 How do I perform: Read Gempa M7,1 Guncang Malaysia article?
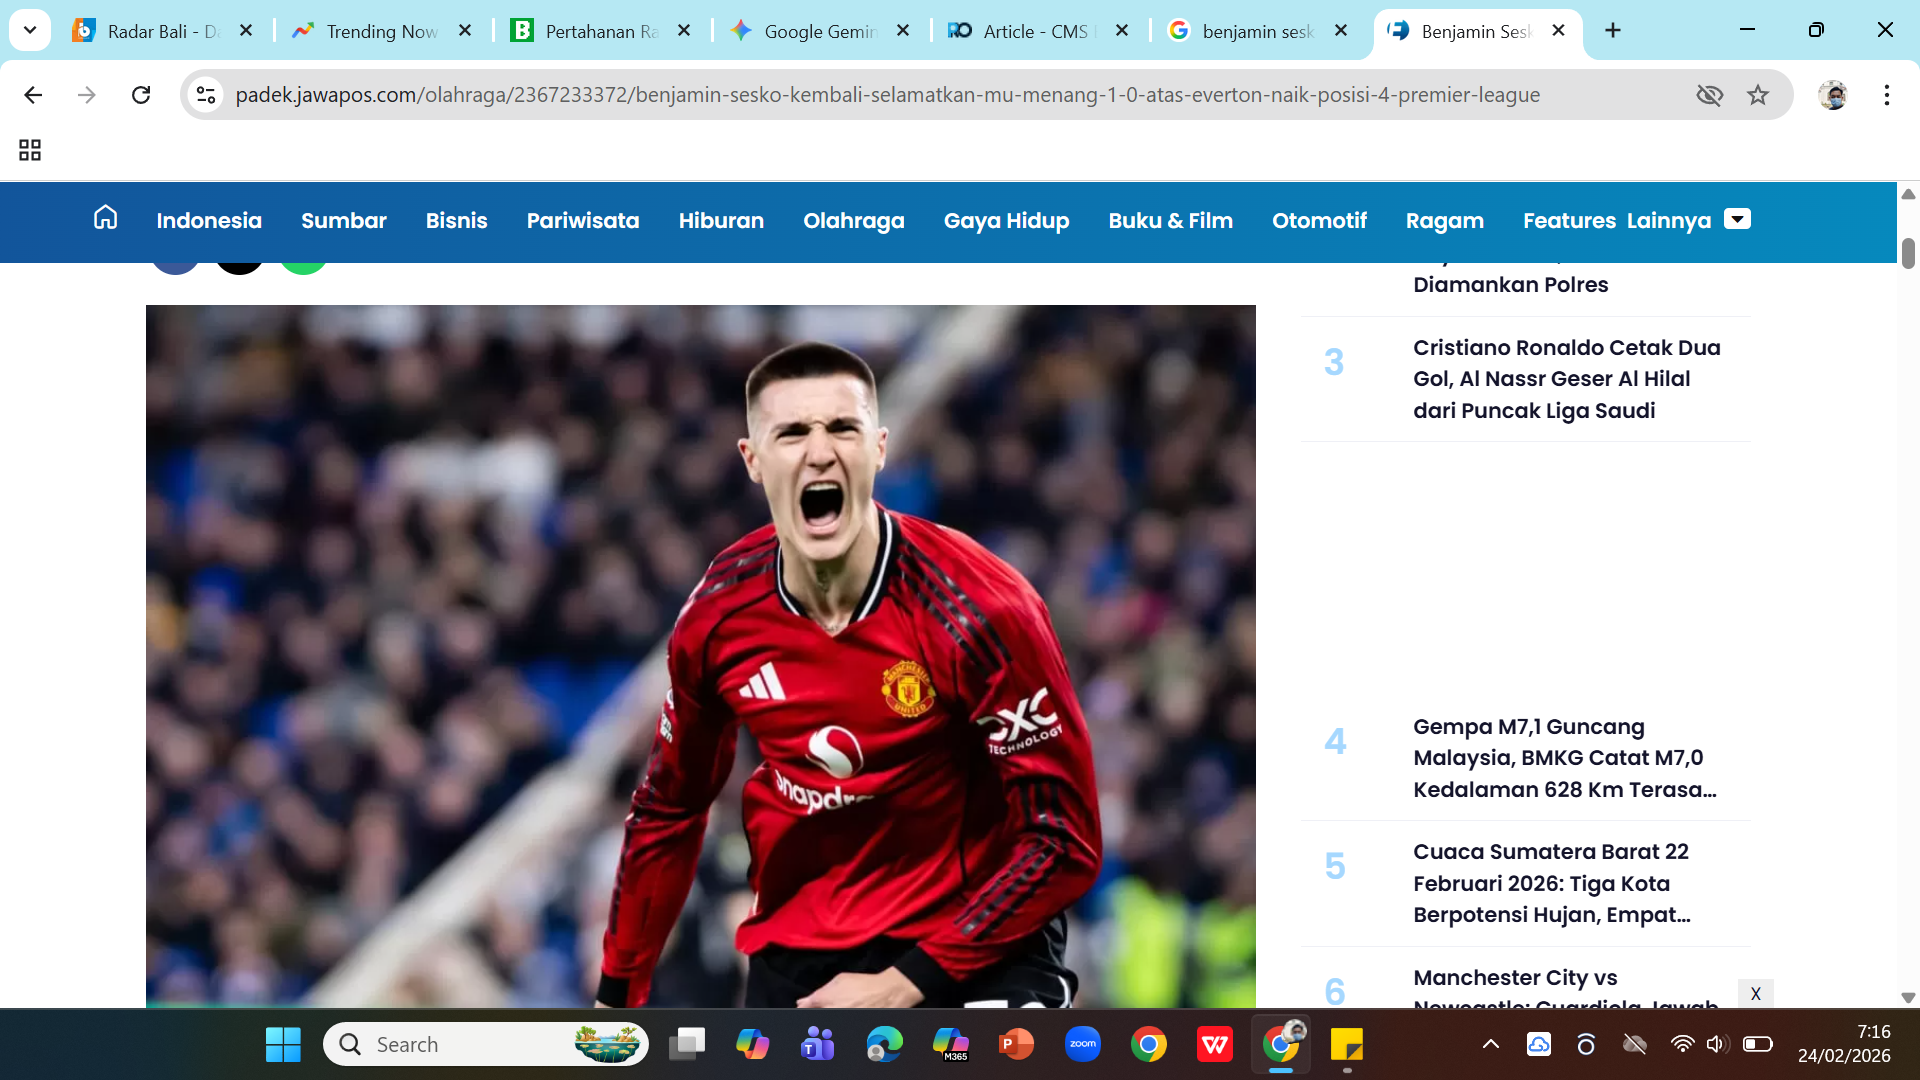pos(1564,758)
